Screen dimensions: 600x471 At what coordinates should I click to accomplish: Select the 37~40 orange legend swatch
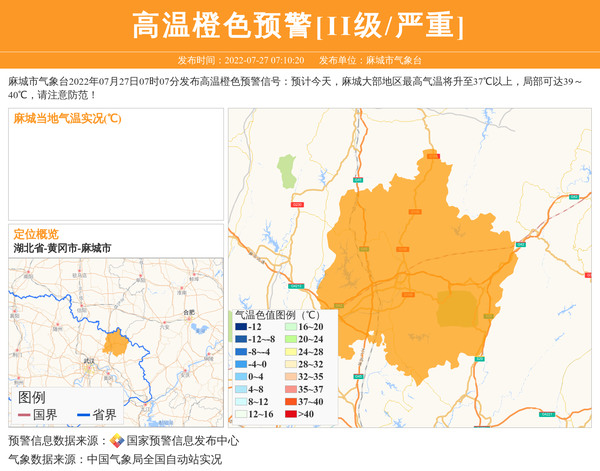[290, 401]
